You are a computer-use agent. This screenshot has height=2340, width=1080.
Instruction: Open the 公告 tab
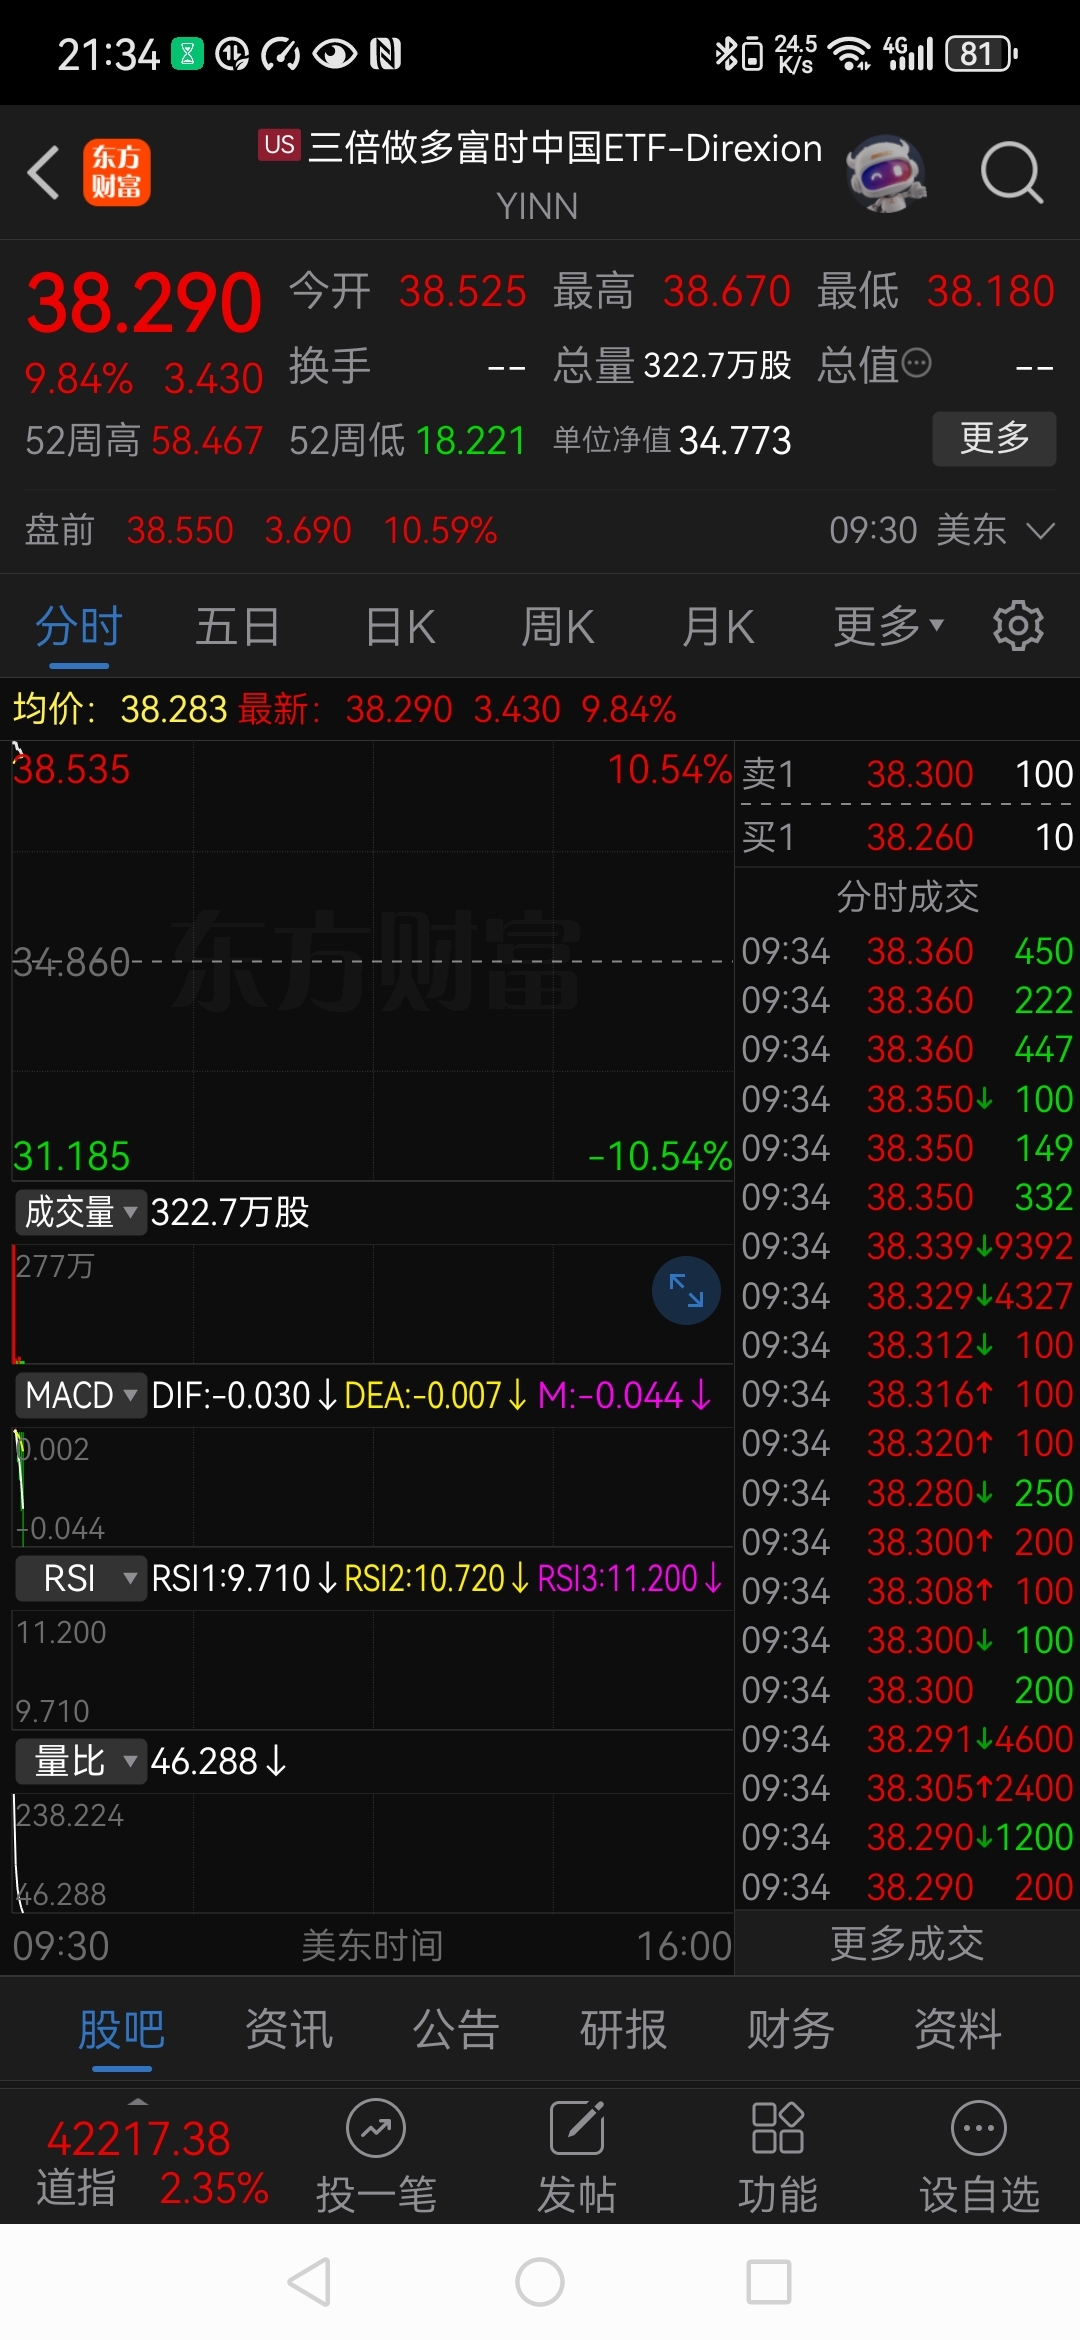(456, 2030)
